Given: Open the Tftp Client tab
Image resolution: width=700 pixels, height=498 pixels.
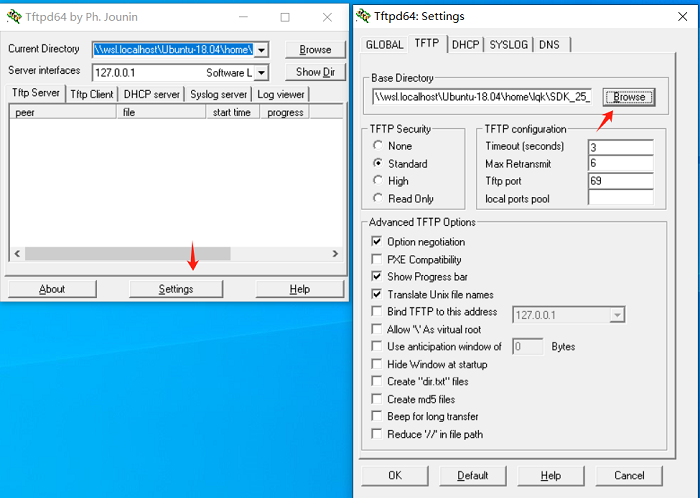Looking at the screenshot, I should point(92,95).
